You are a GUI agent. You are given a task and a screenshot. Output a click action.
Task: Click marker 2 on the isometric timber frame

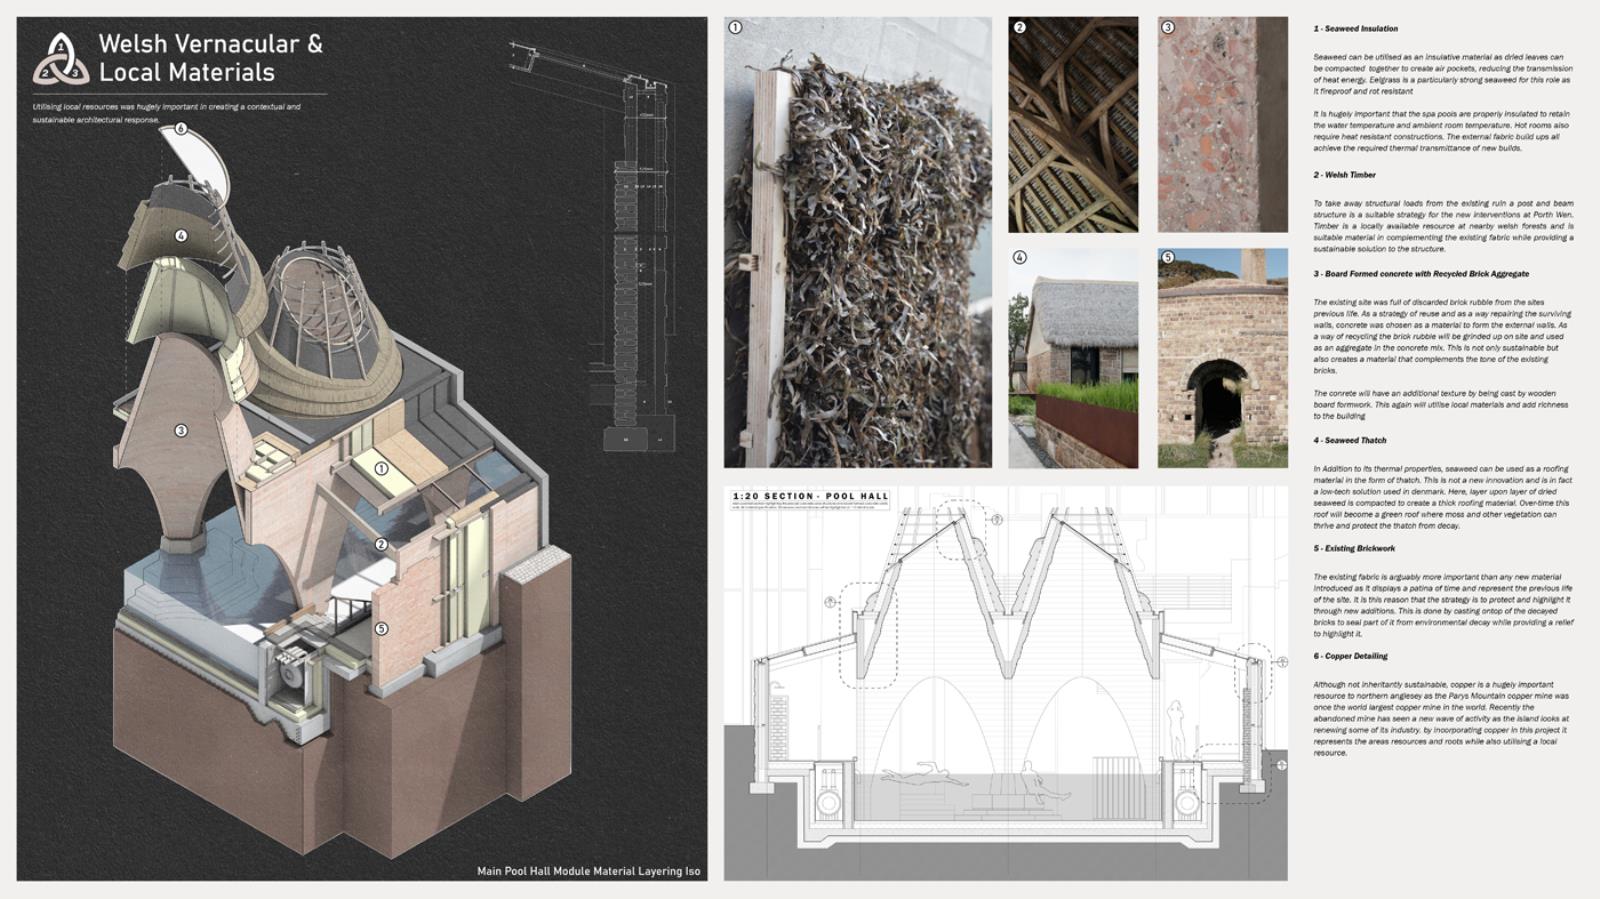click(x=381, y=545)
